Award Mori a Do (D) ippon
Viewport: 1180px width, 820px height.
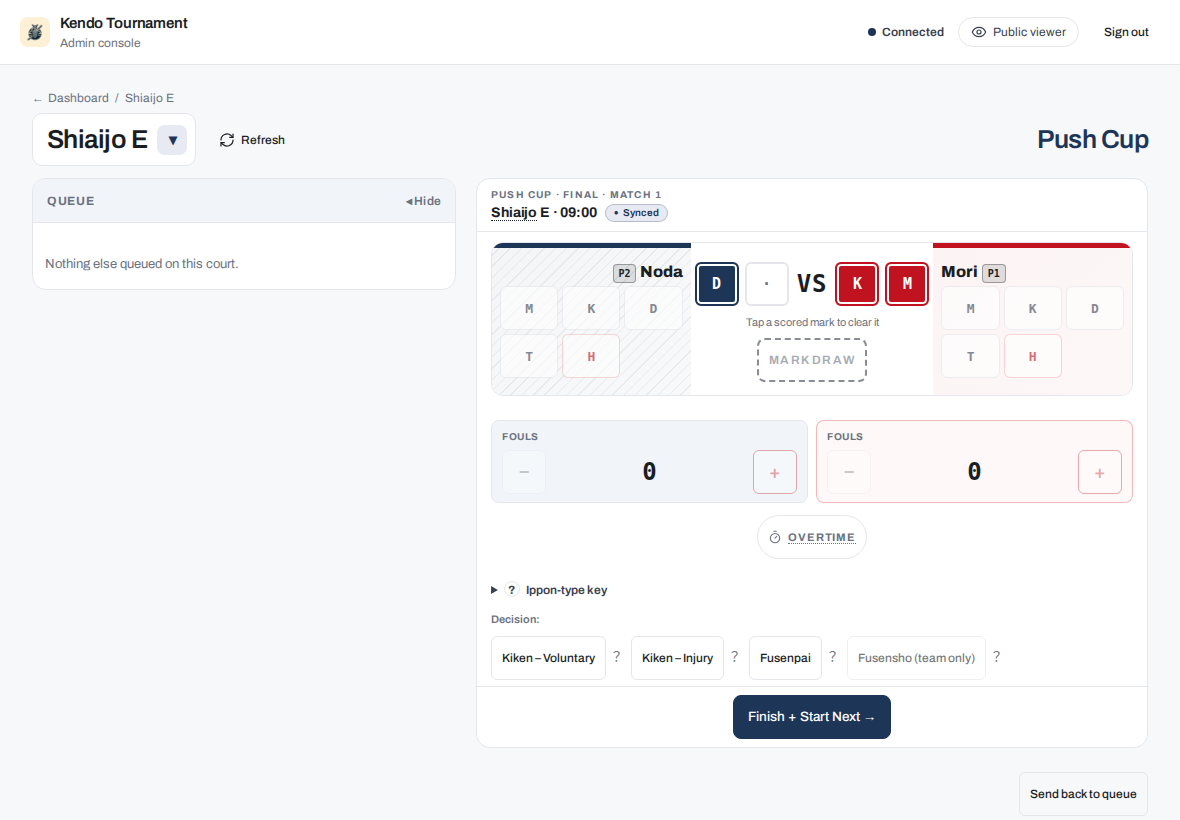(1095, 308)
